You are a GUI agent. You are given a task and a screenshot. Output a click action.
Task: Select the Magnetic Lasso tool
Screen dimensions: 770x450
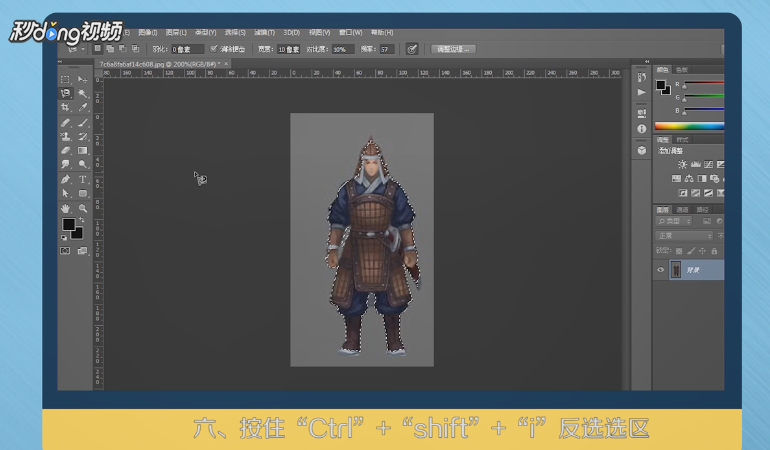65,93
